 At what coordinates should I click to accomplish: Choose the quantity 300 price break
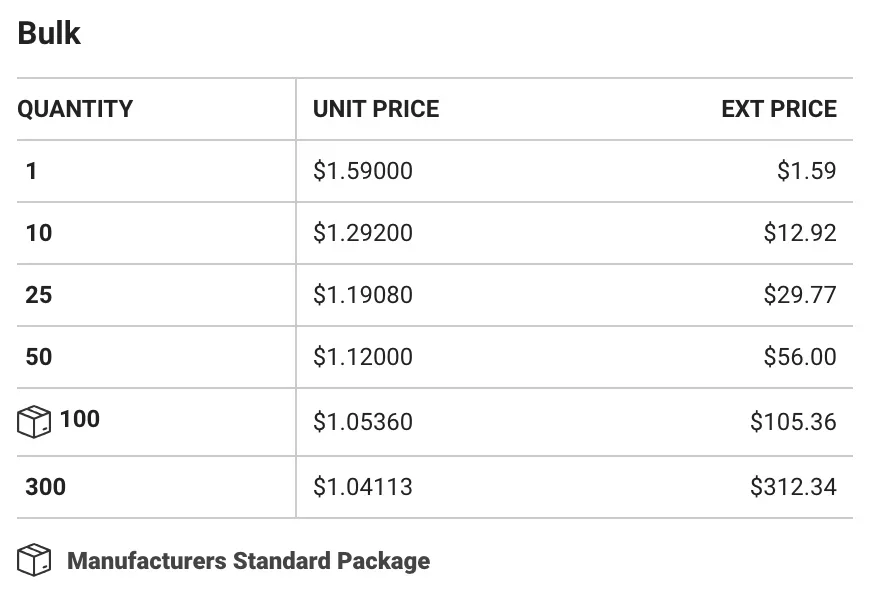(x=434, y=488)
